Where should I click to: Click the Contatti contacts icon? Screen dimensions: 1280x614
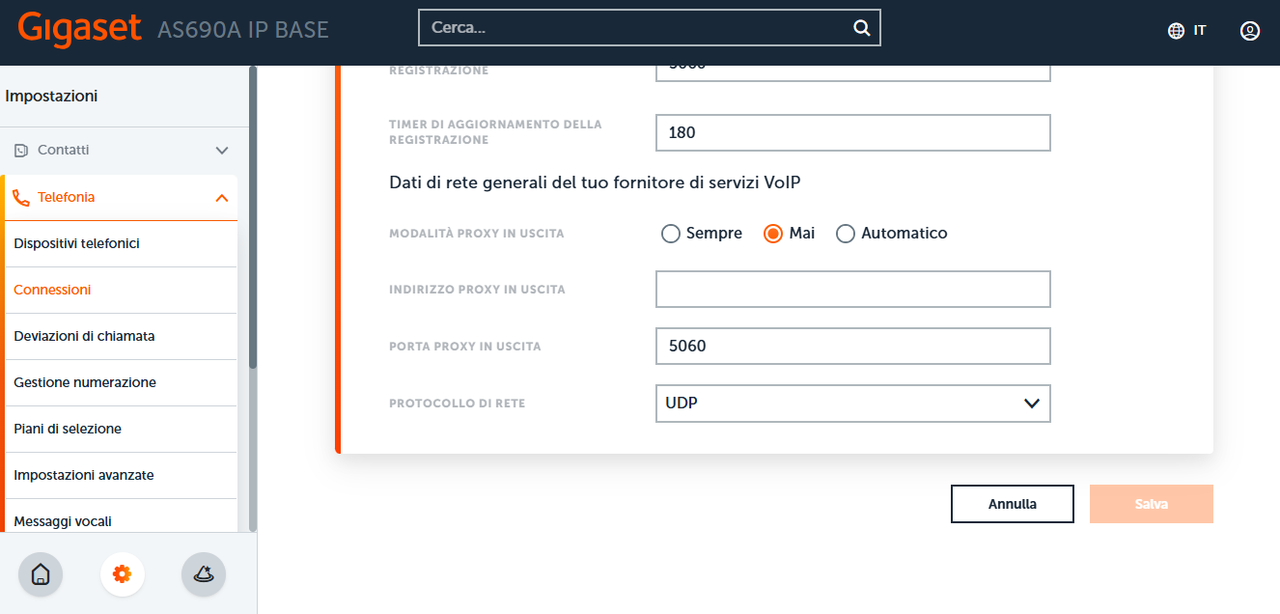(x=21, y=150)
